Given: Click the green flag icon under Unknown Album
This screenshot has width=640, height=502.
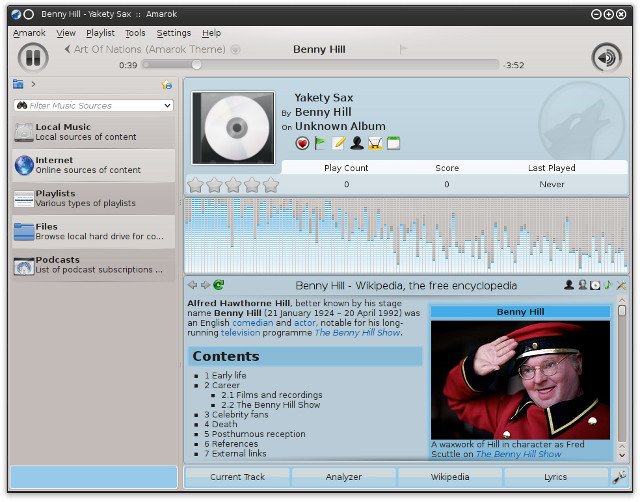Looking at the screenshot, I should [320, 143].
